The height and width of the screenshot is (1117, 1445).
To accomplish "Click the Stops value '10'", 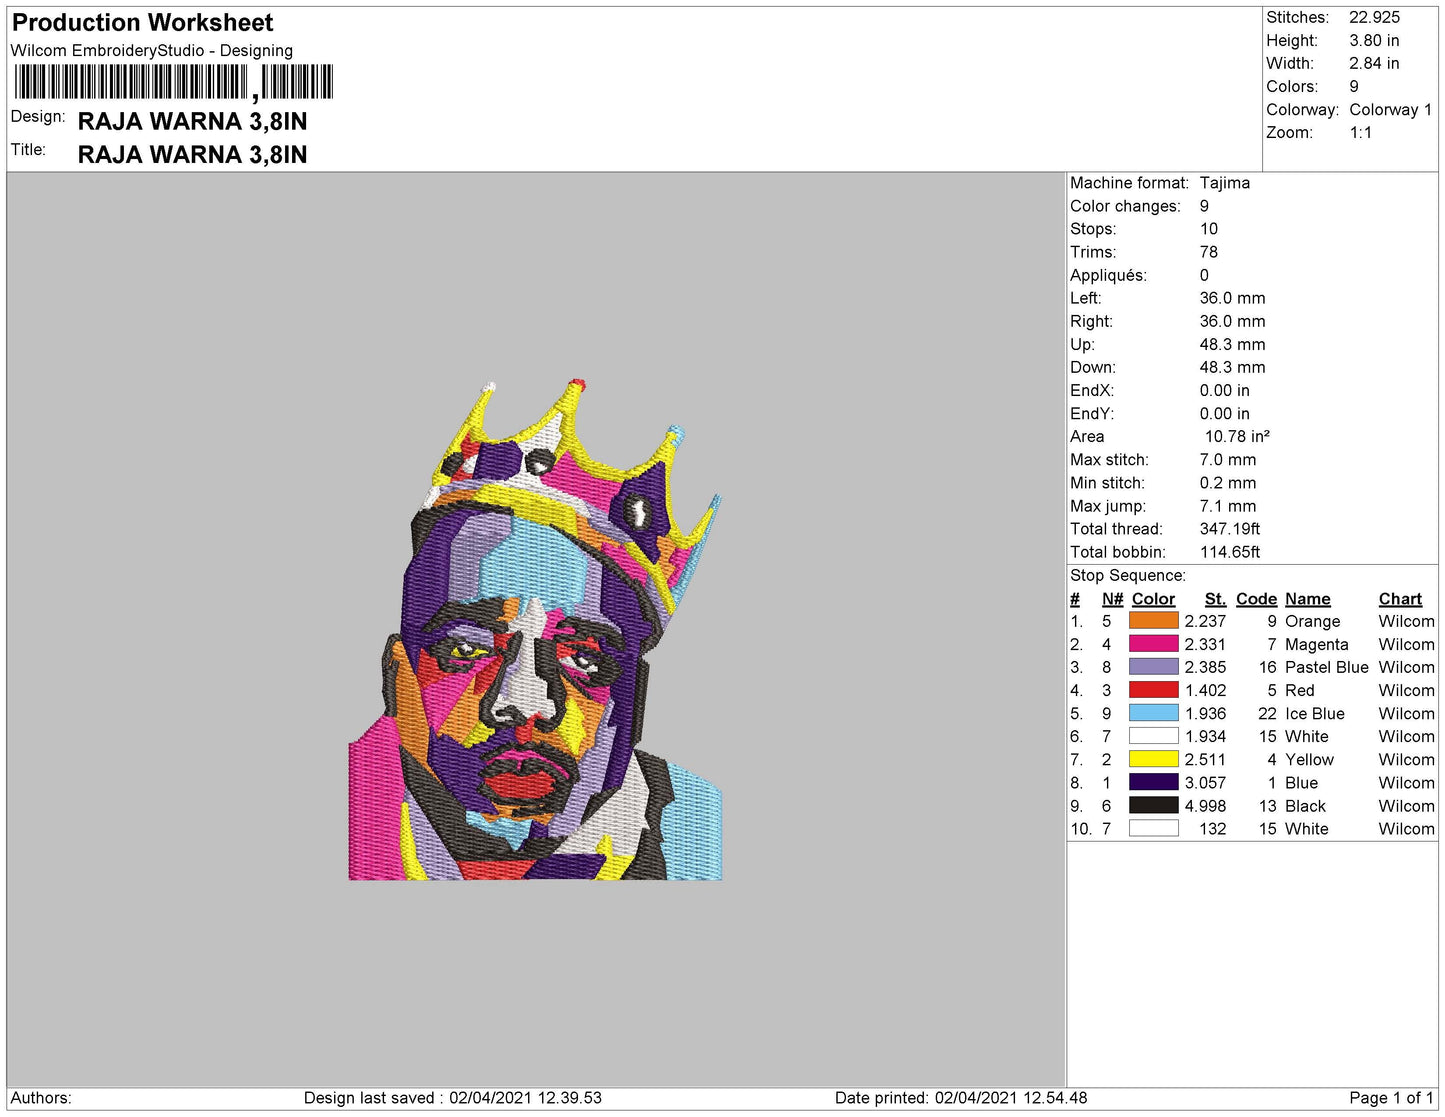I will pos(1209,229).
